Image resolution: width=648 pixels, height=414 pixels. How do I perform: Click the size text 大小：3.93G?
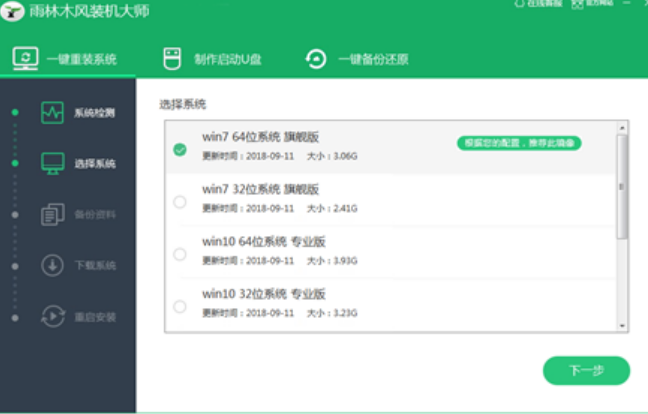click(332, 261)
